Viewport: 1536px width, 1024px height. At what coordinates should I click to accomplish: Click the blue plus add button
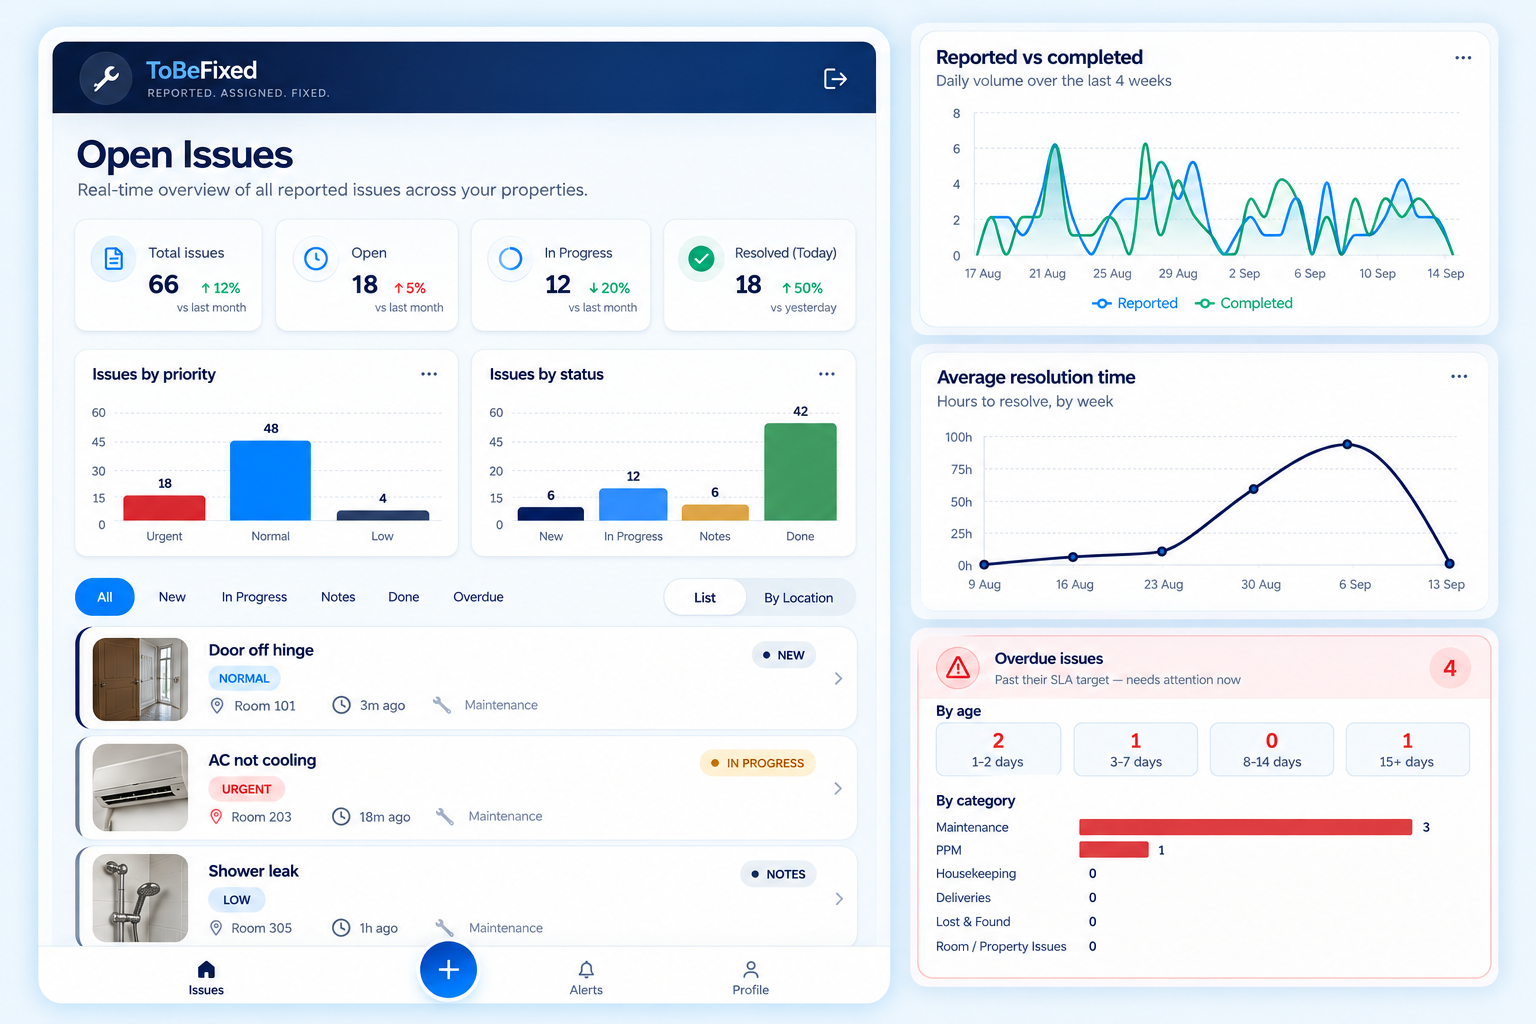(448, 970)
